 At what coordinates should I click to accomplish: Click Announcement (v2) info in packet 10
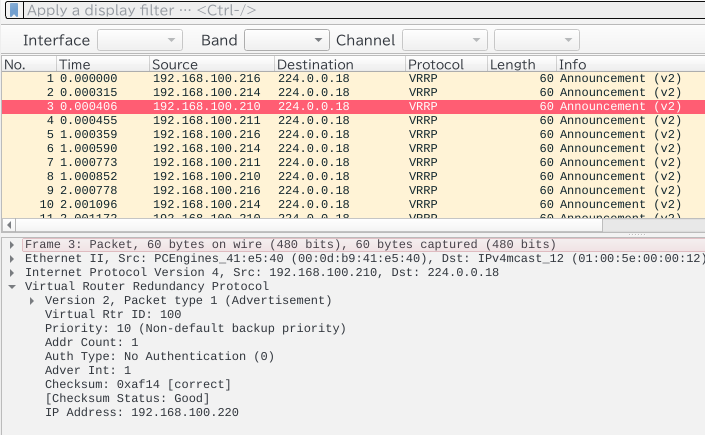(x=620, y=204)
